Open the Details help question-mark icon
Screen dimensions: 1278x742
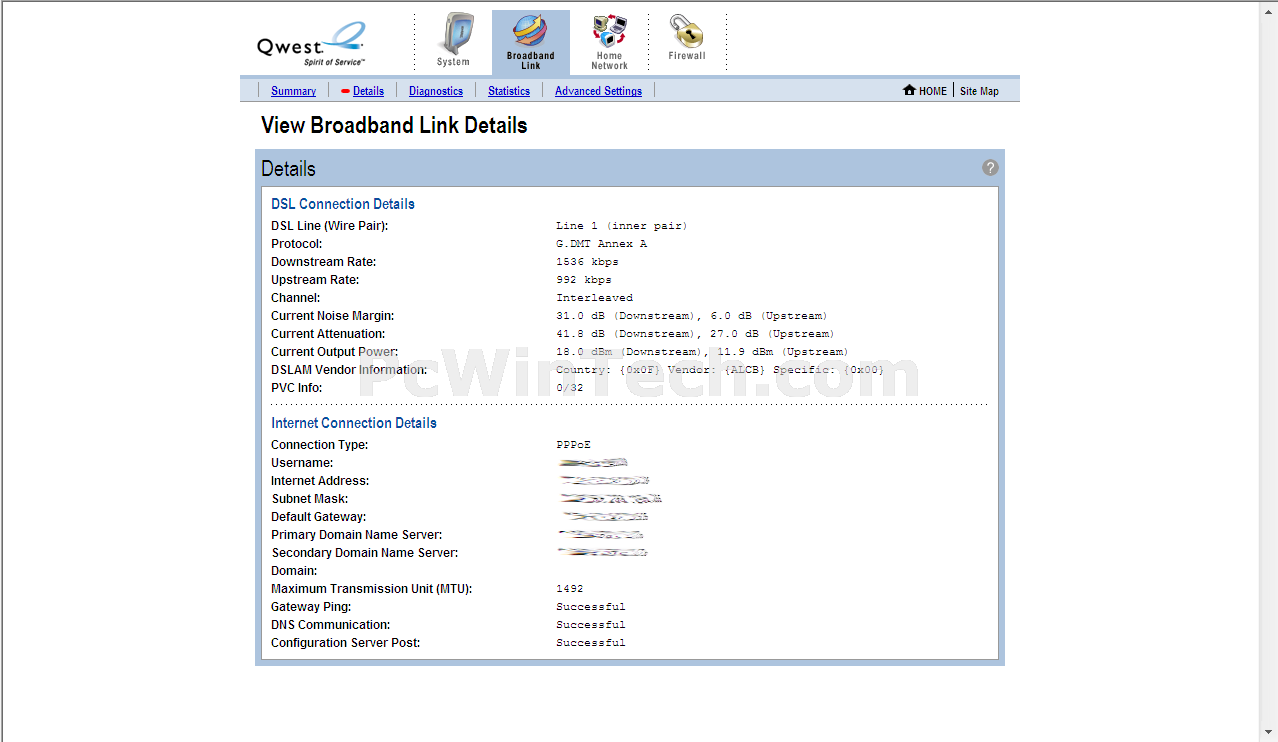990,168
